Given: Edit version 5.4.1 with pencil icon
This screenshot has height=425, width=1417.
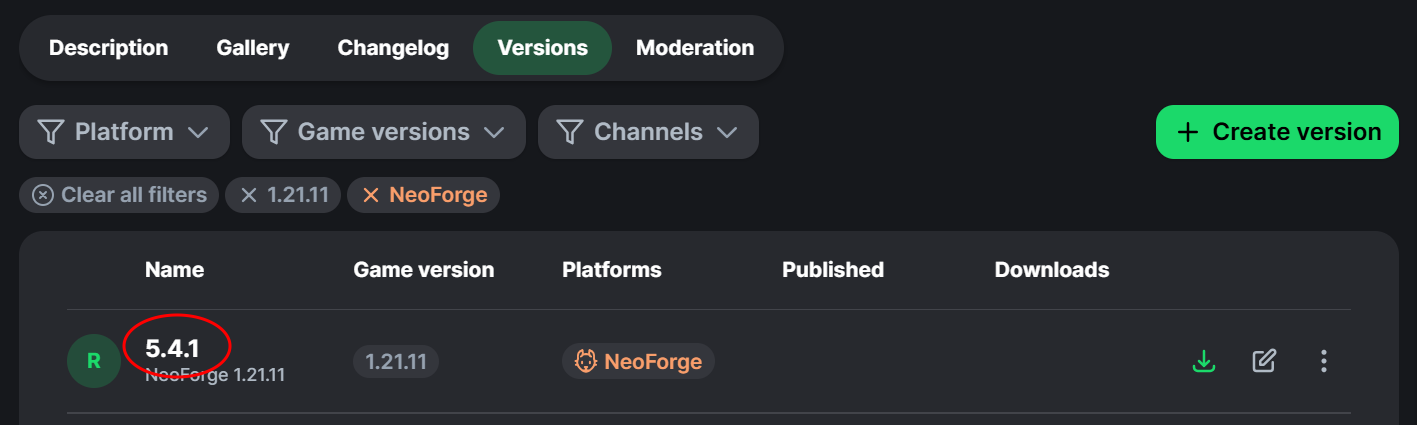Looking at the screenshot, I should (x=1264, y=361).
